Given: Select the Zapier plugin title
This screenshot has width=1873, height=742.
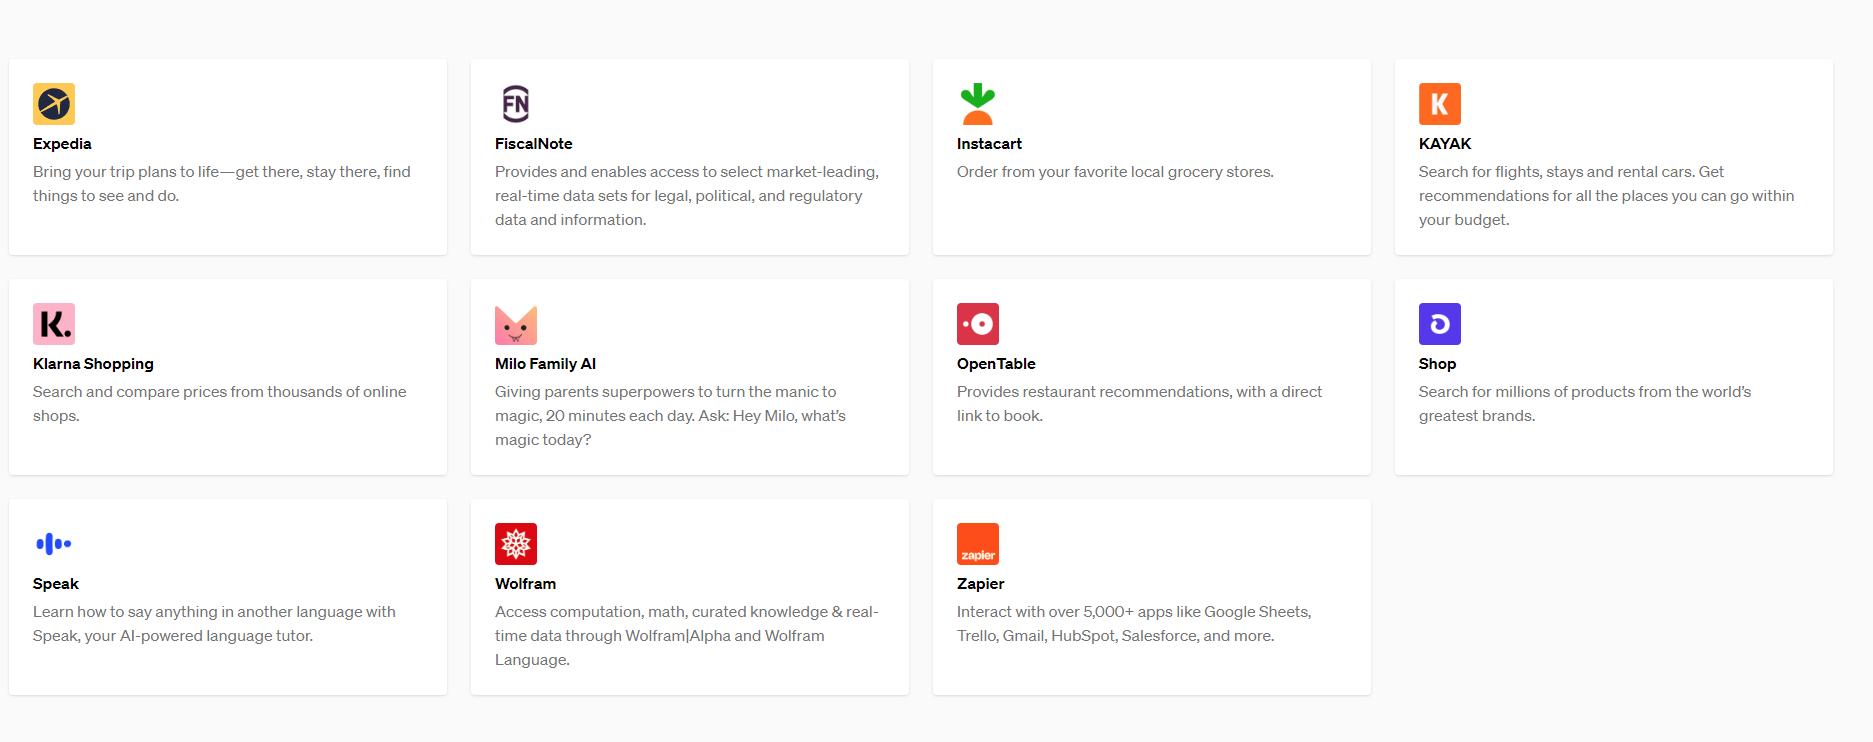Looking at the screenshot, I should 980,584.
